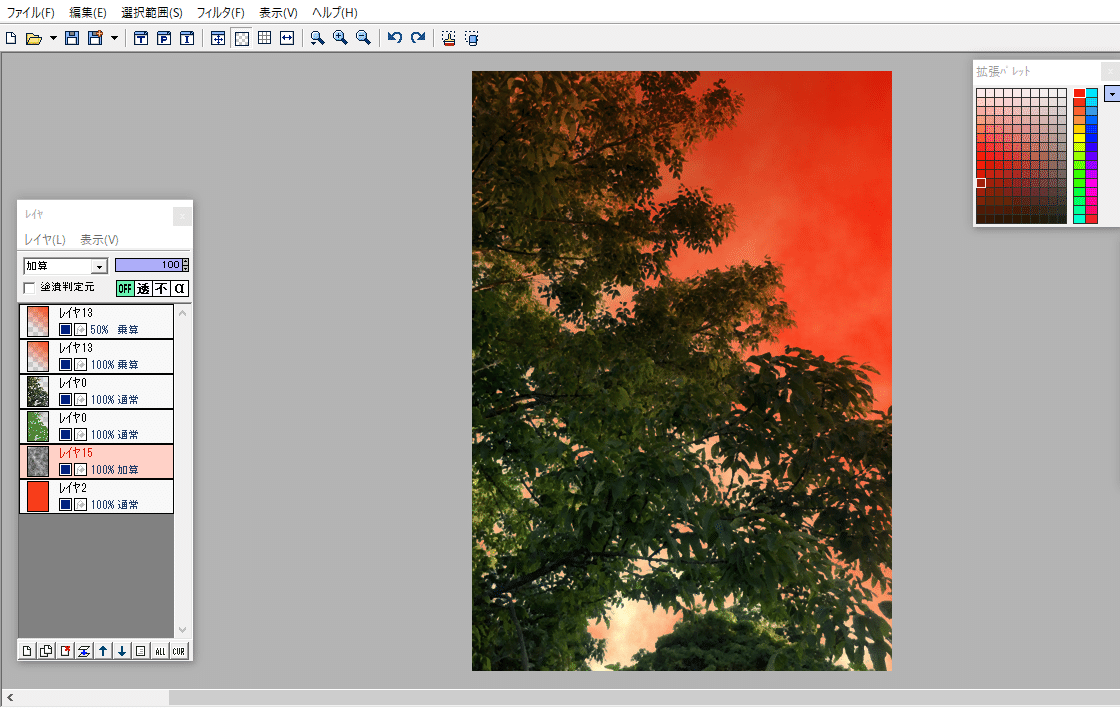Screen dimensions: 1120x708
Task: Open the 選択範囲(S) menu
Action: coord(151,12)
